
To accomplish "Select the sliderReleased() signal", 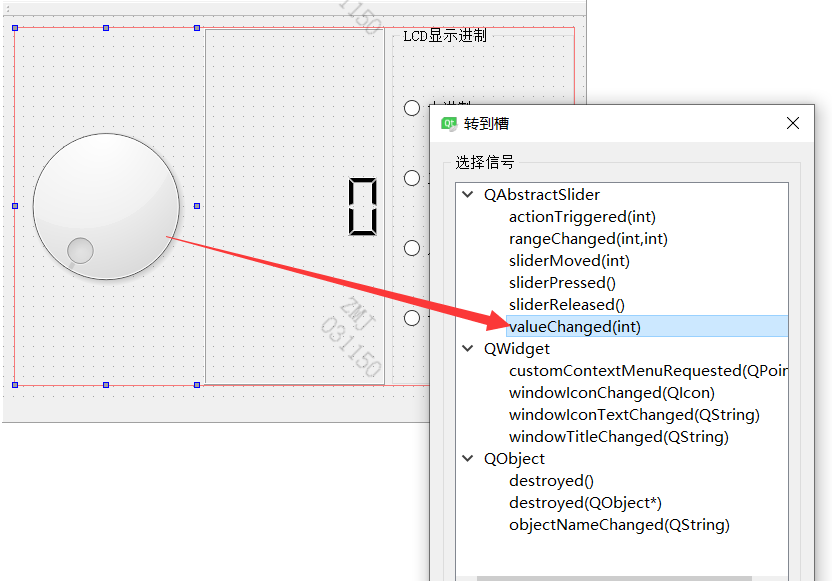I will click(x=565, y=304).
